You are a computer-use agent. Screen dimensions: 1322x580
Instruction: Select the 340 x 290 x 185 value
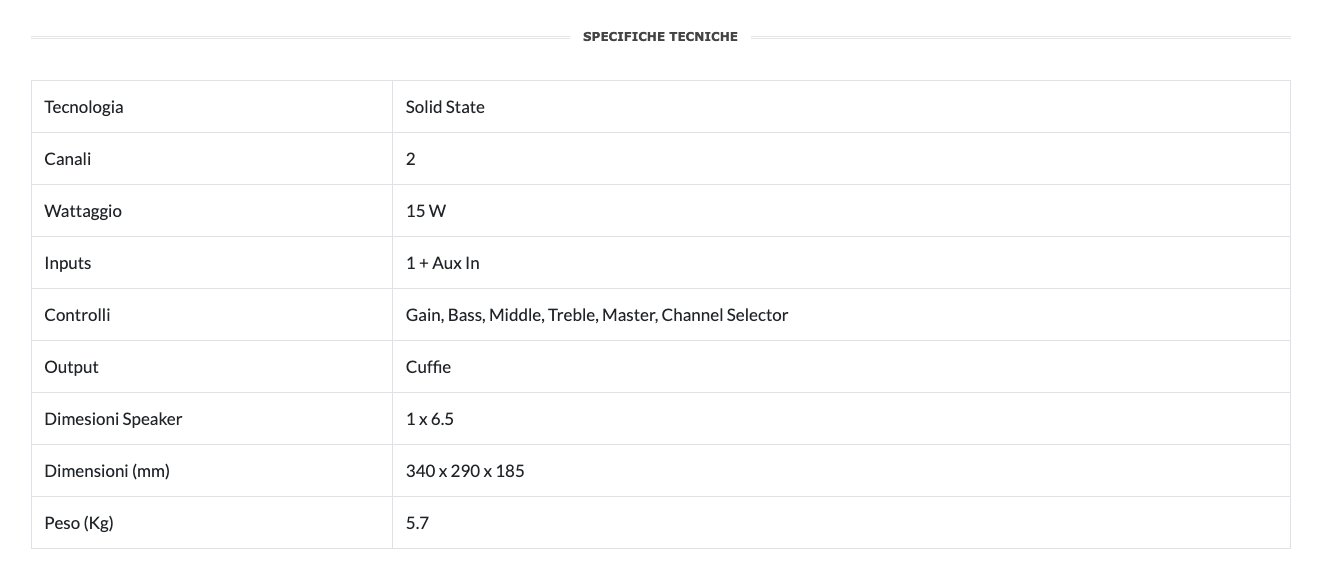click(x=465, y=471)
